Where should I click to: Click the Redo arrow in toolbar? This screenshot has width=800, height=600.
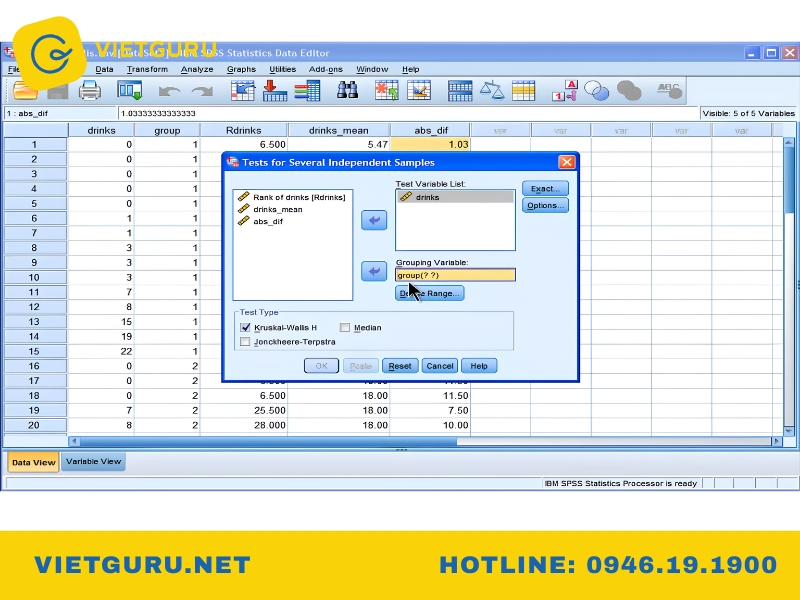click(x=203, y=91)
